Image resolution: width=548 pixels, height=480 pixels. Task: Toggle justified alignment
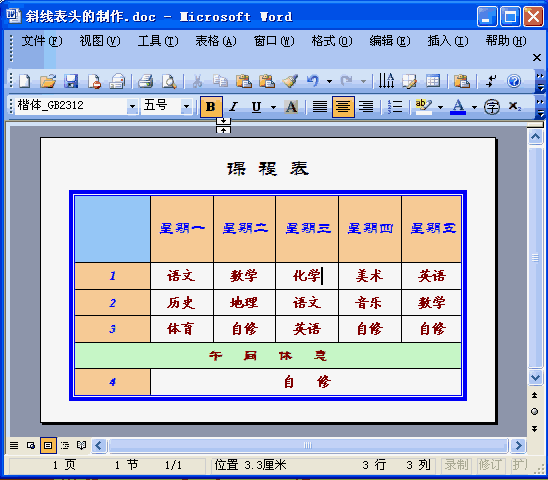point(320,107)
